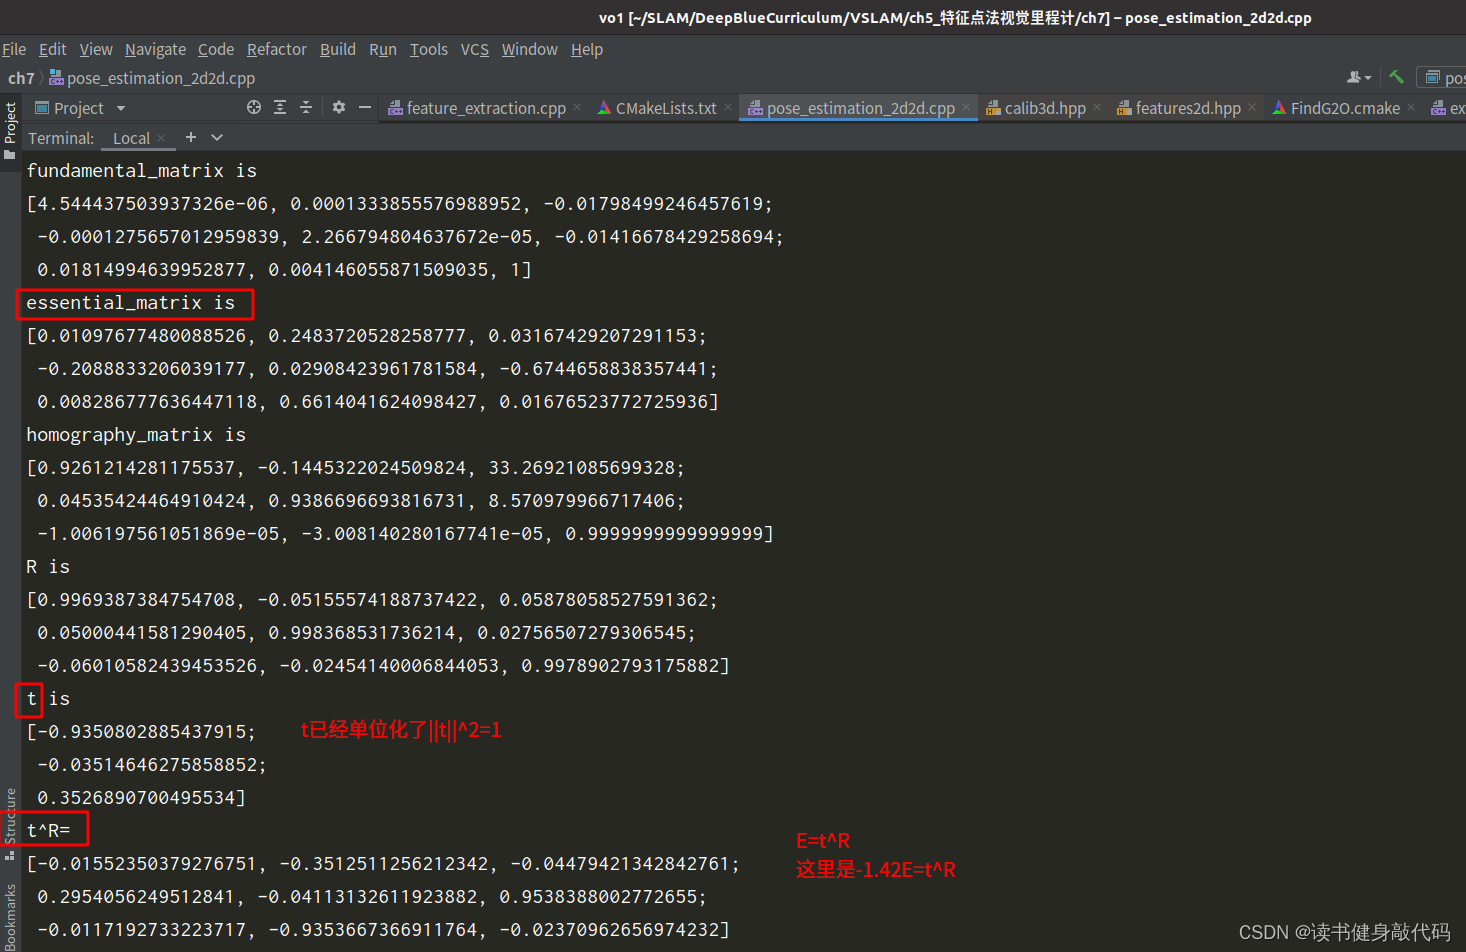The height and width of the screenshot is (952, 1466).
Task: Switch to feature_extraction.cpp tab
Action: (x=477, y=108)
